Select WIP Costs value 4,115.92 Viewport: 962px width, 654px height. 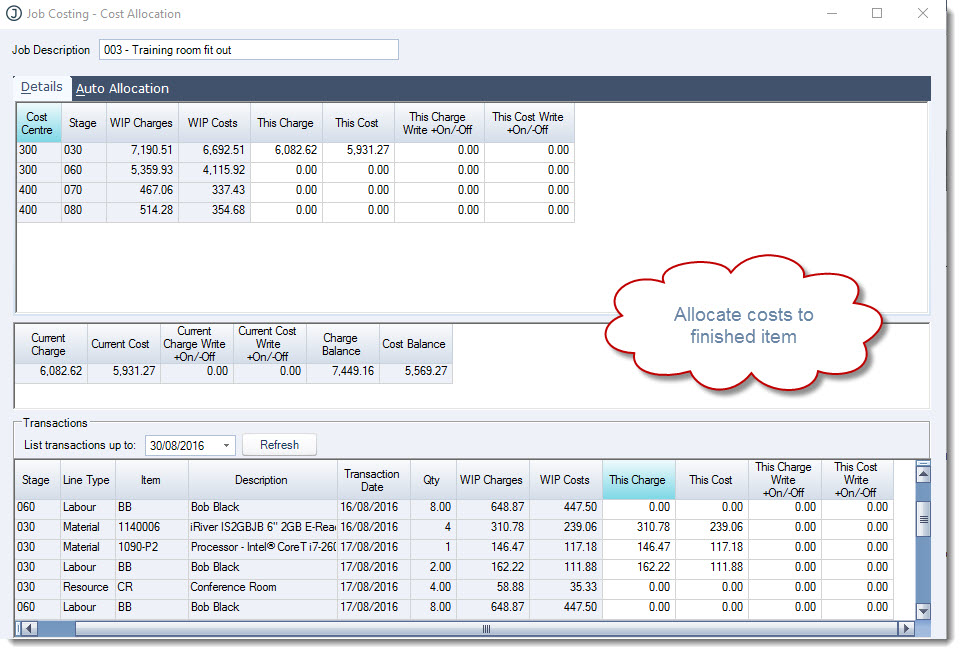214,170
